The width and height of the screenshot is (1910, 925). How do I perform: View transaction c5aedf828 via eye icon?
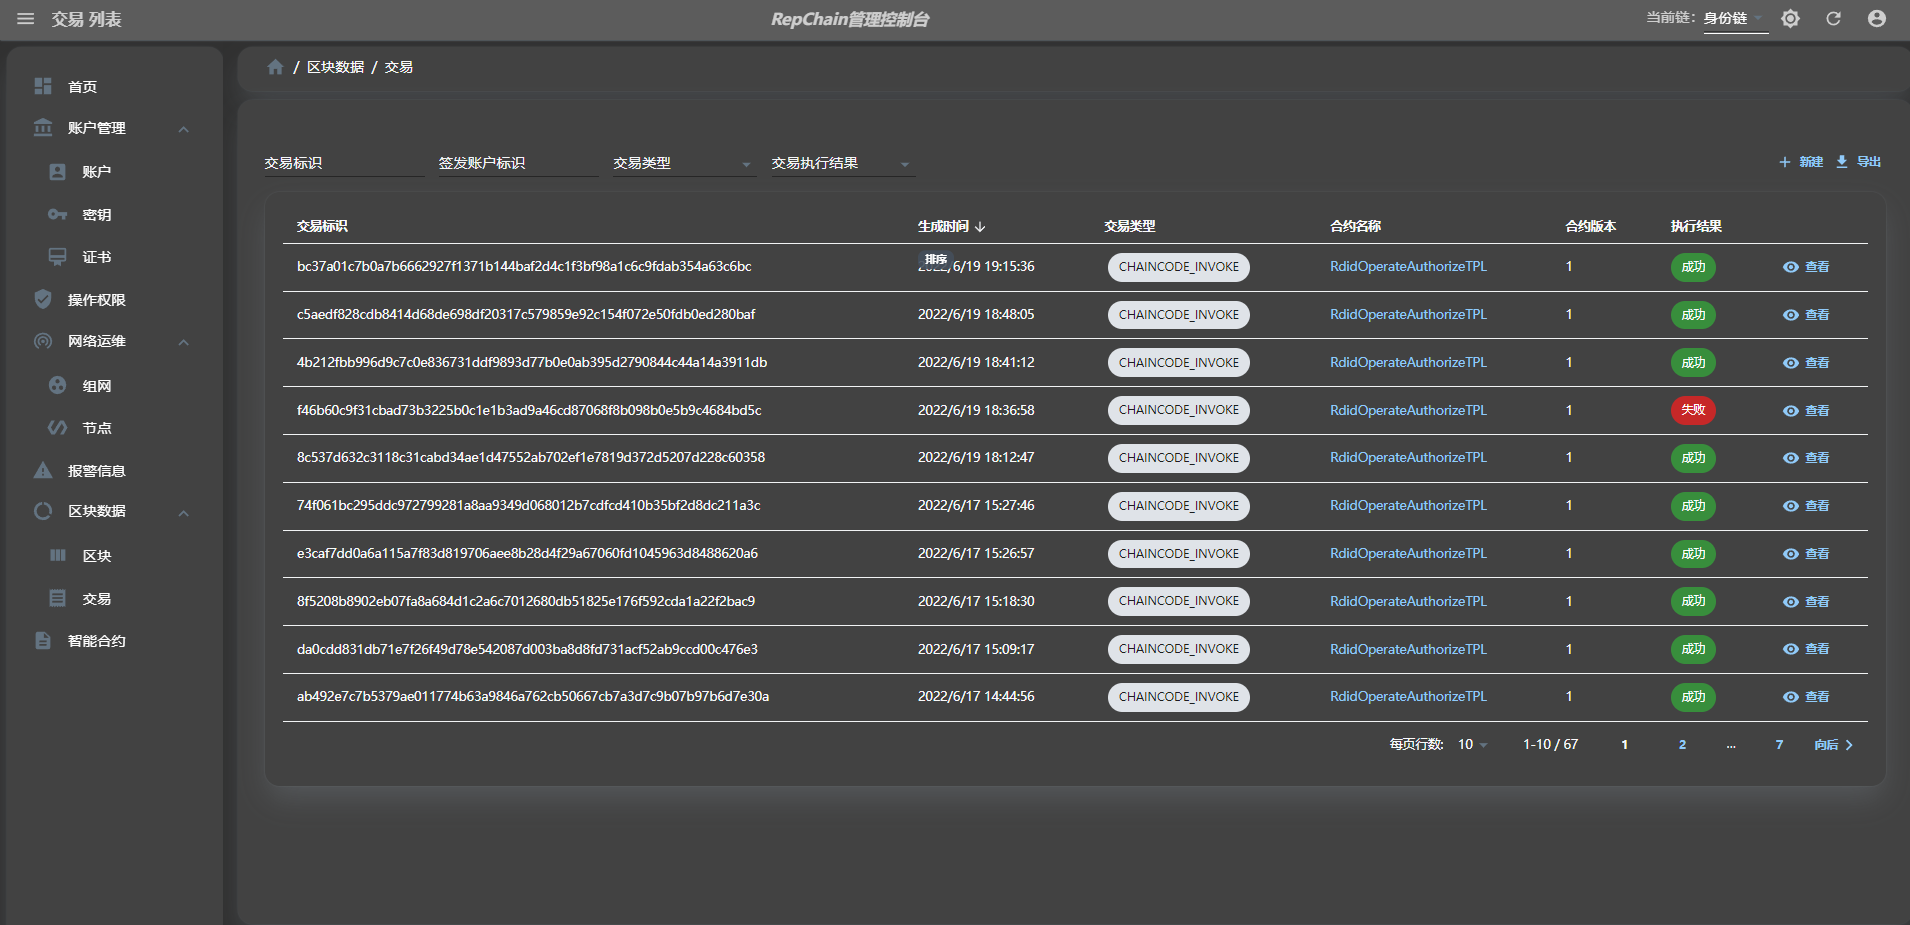1790,315
